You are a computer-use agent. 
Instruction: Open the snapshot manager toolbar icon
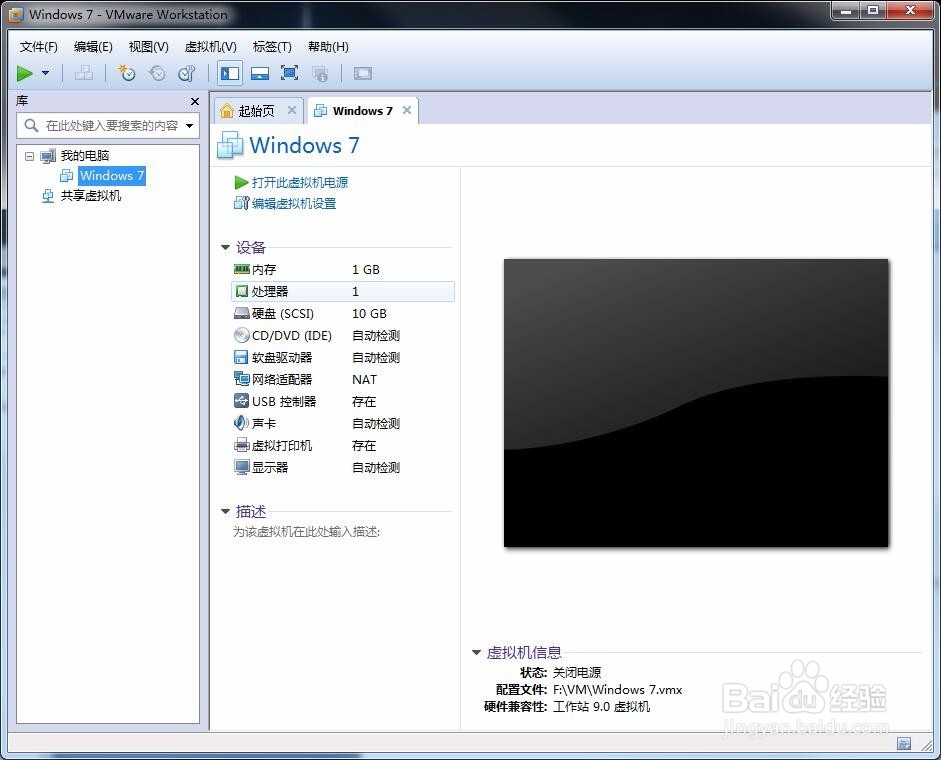[187, 73]
